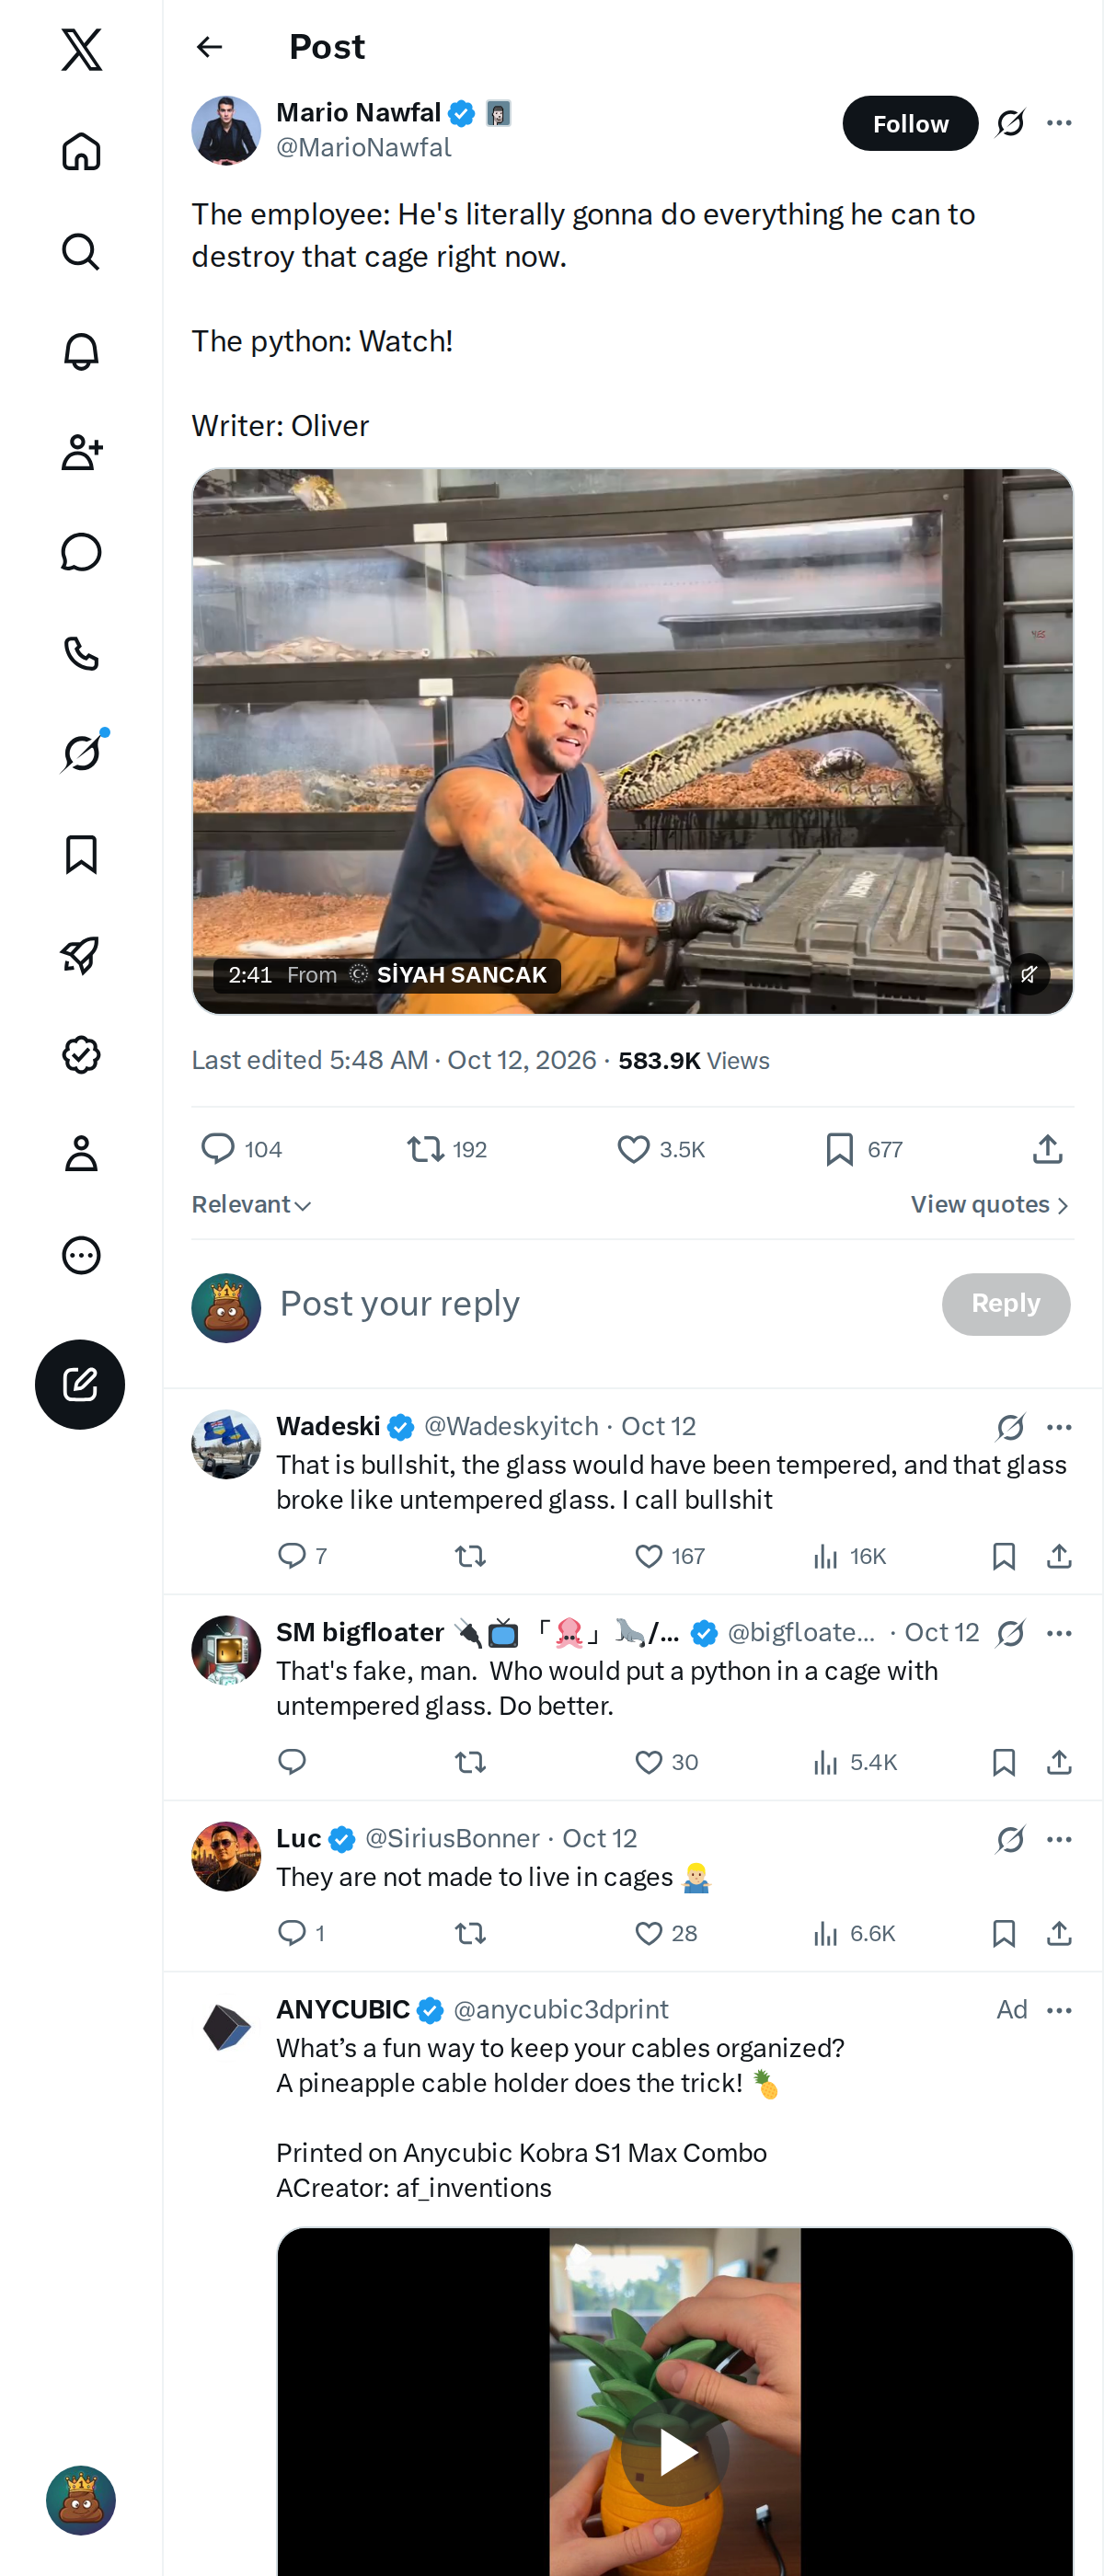Viewport: 1104px width, 2576px height.
Task: Open Grok icon in left sidebar
Action: pos(81,753)
